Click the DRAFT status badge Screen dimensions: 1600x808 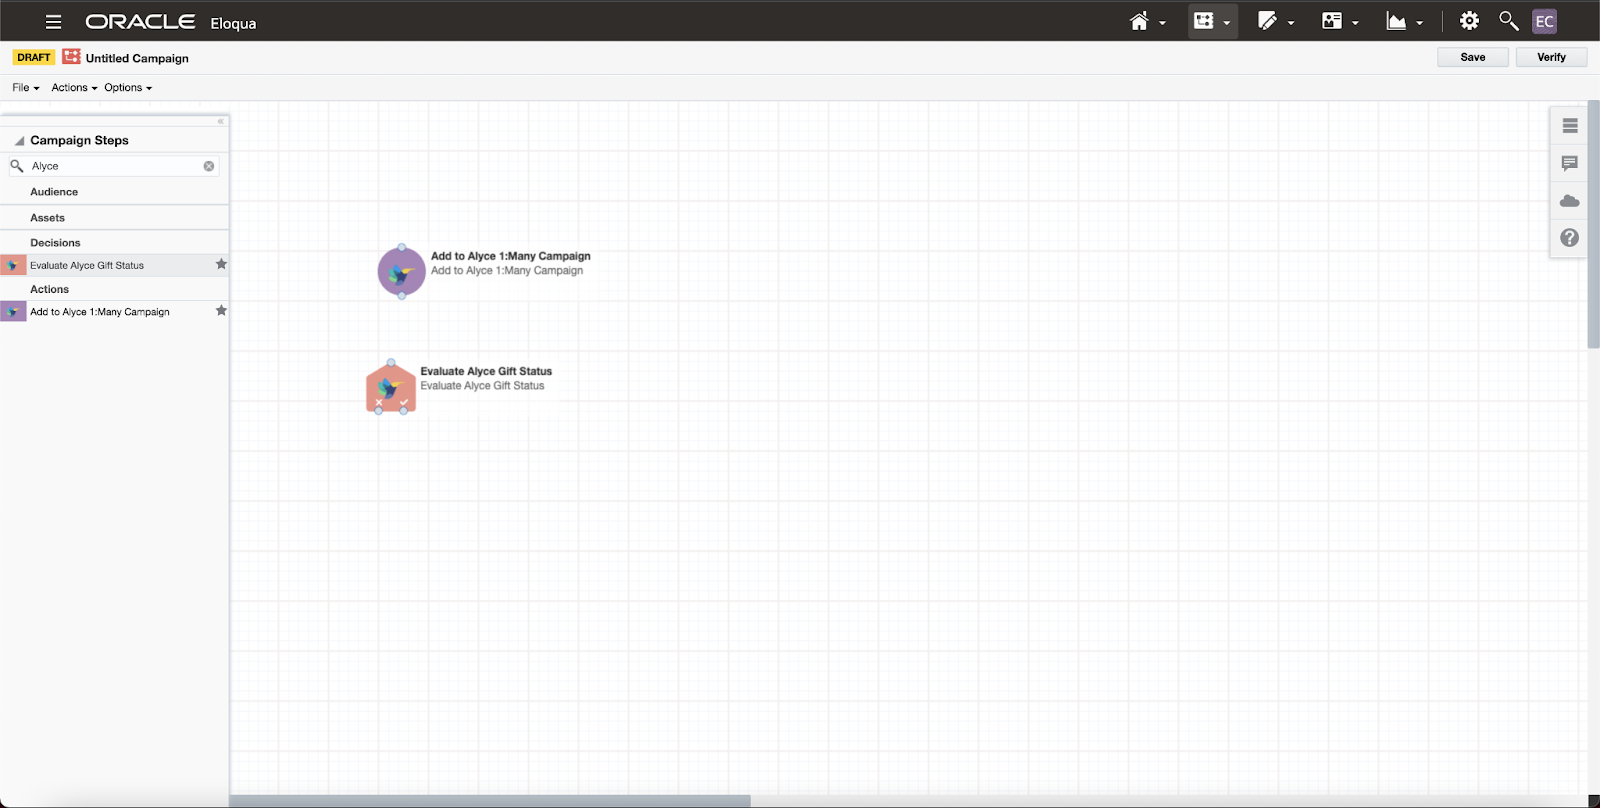[34, 57]
